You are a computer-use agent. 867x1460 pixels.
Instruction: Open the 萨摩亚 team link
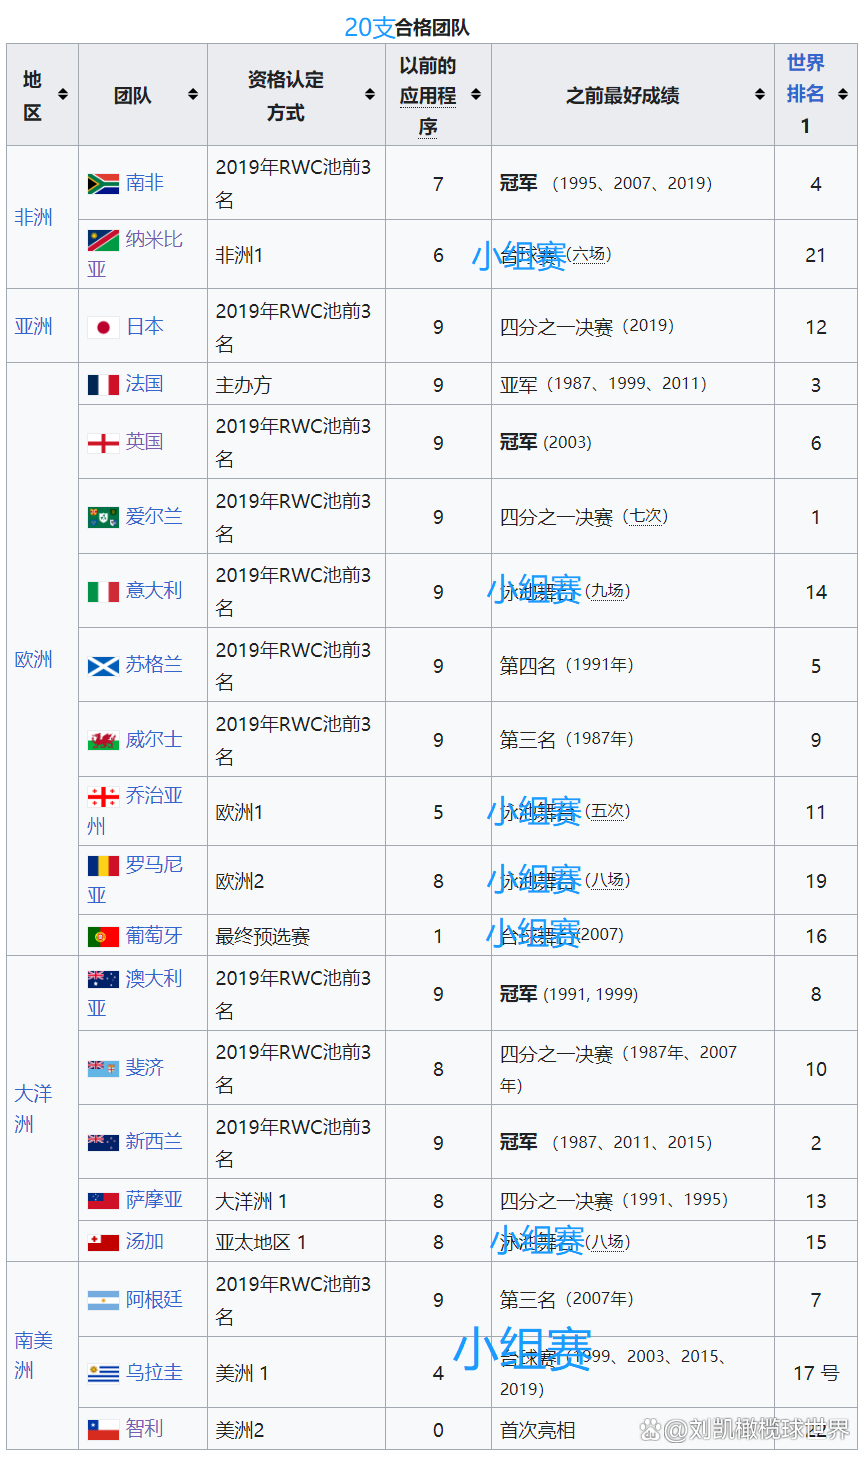[154, 1200]
